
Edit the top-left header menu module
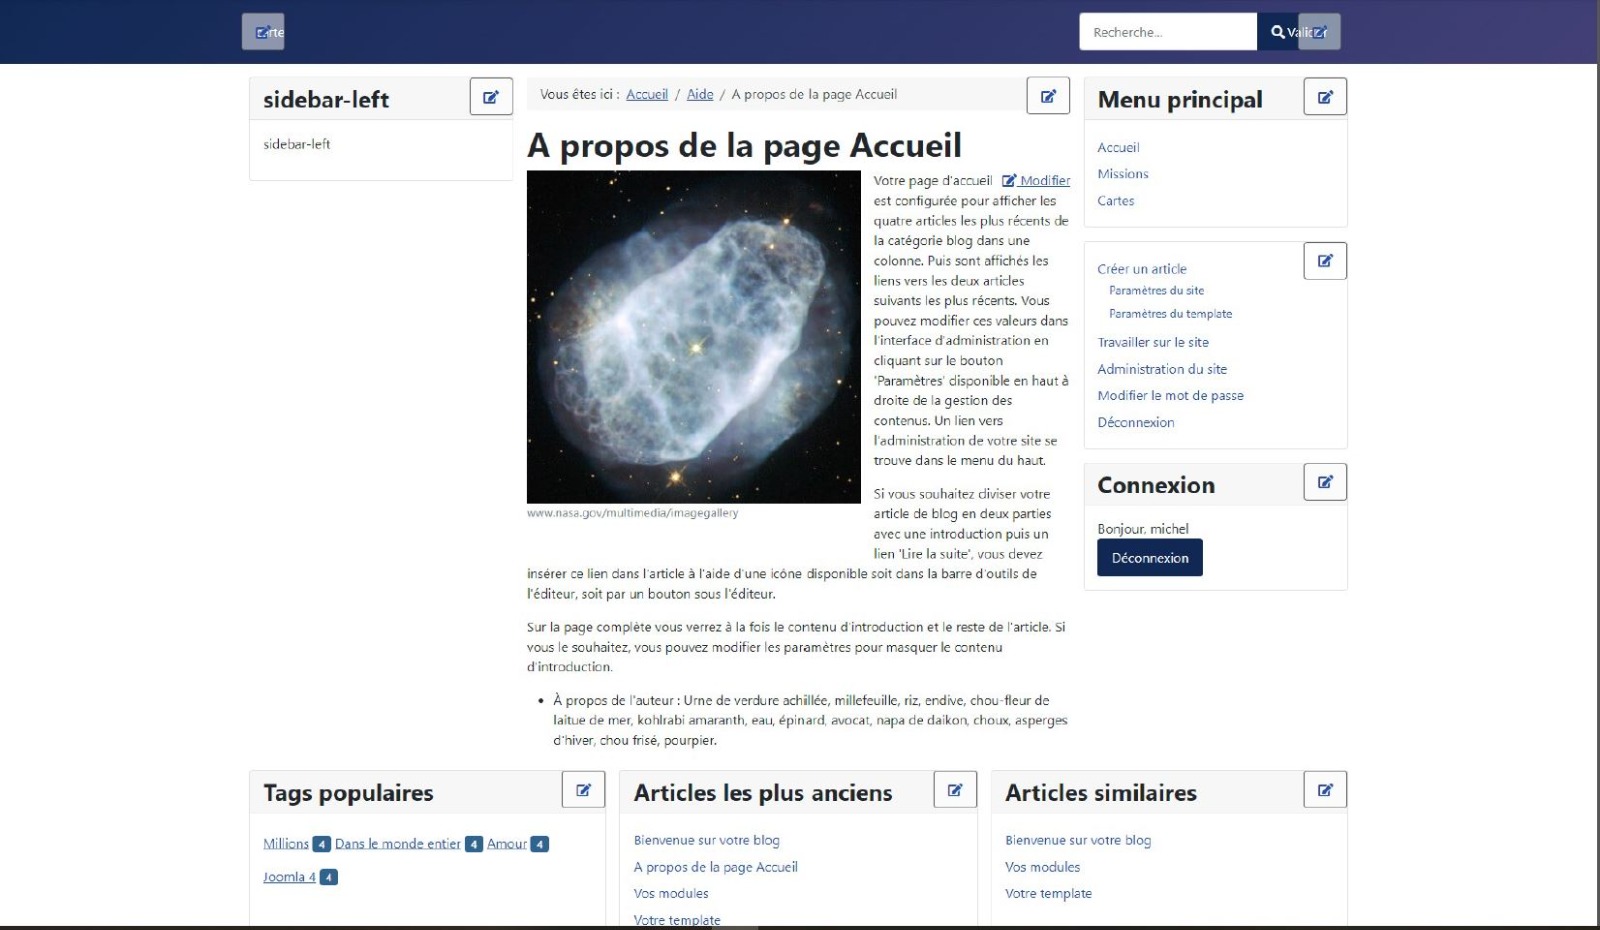(263, 32)
